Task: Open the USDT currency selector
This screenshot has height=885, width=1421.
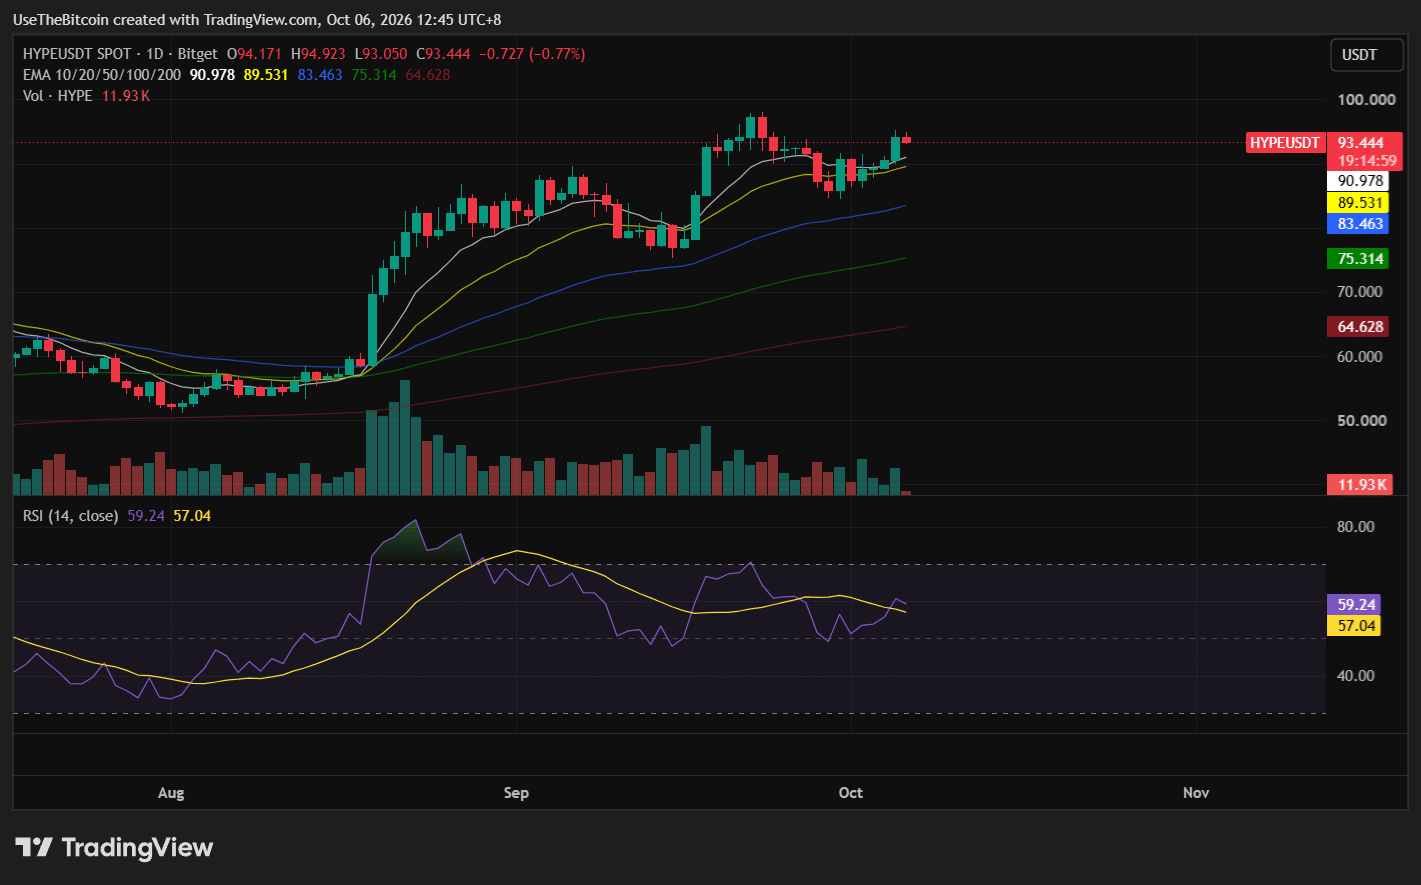Action: tap(1366, 55)
